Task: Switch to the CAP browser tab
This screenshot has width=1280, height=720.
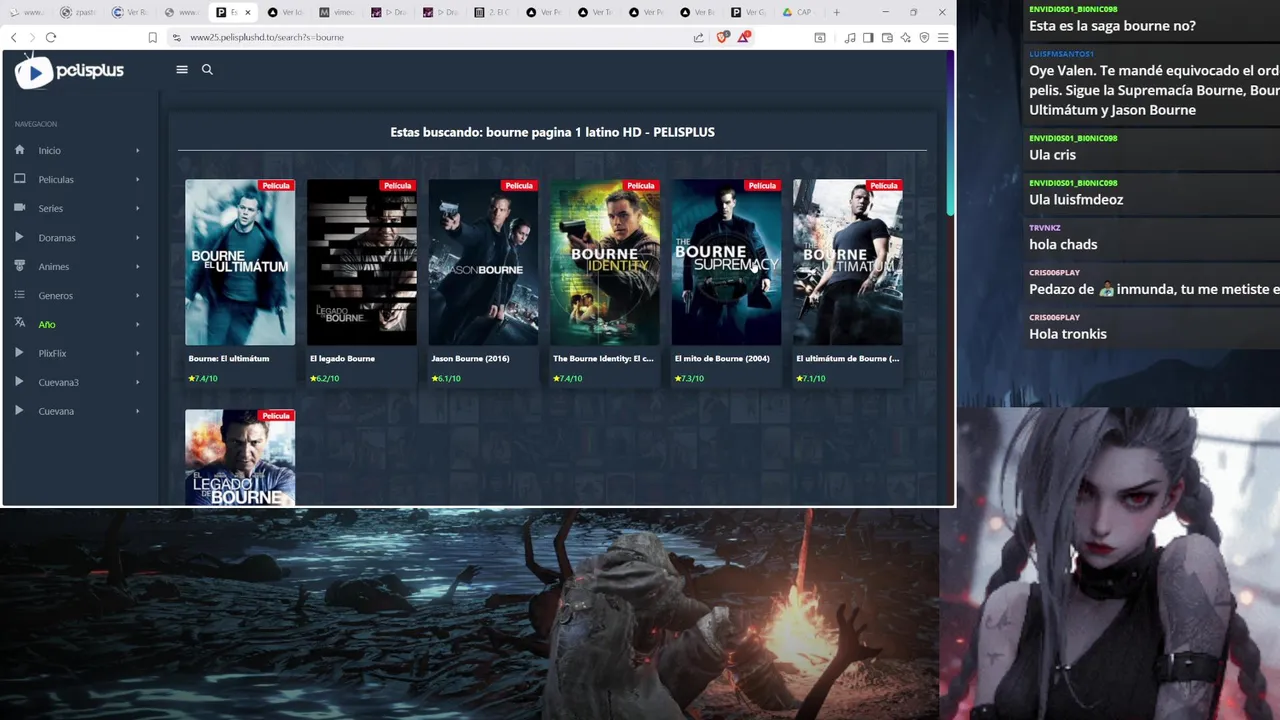Action: click(x=800, y=12)
